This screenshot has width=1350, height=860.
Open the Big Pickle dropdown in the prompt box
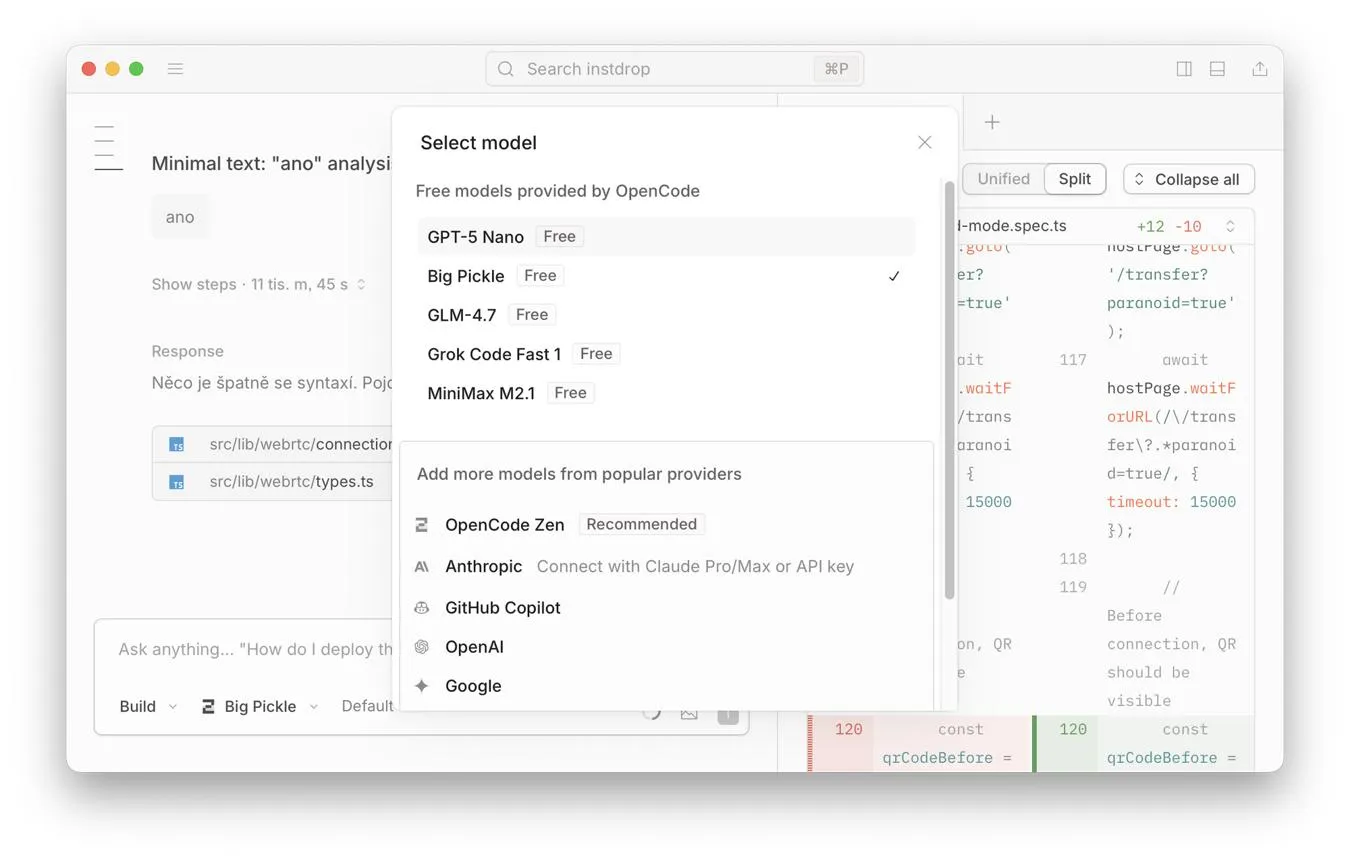pyautogui.click(x=260, y=706)
